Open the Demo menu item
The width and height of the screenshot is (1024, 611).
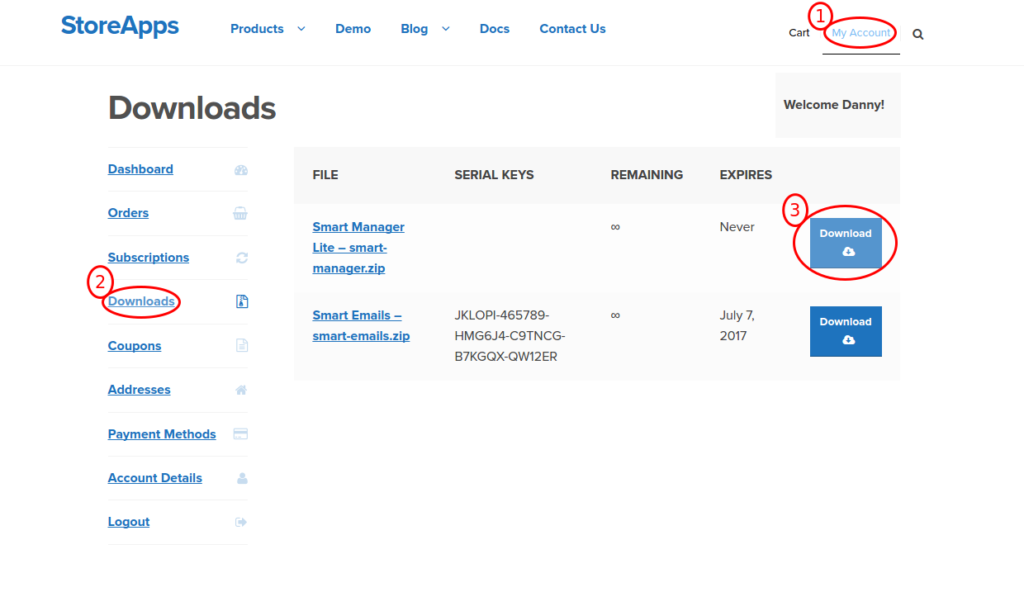point(352,29)
